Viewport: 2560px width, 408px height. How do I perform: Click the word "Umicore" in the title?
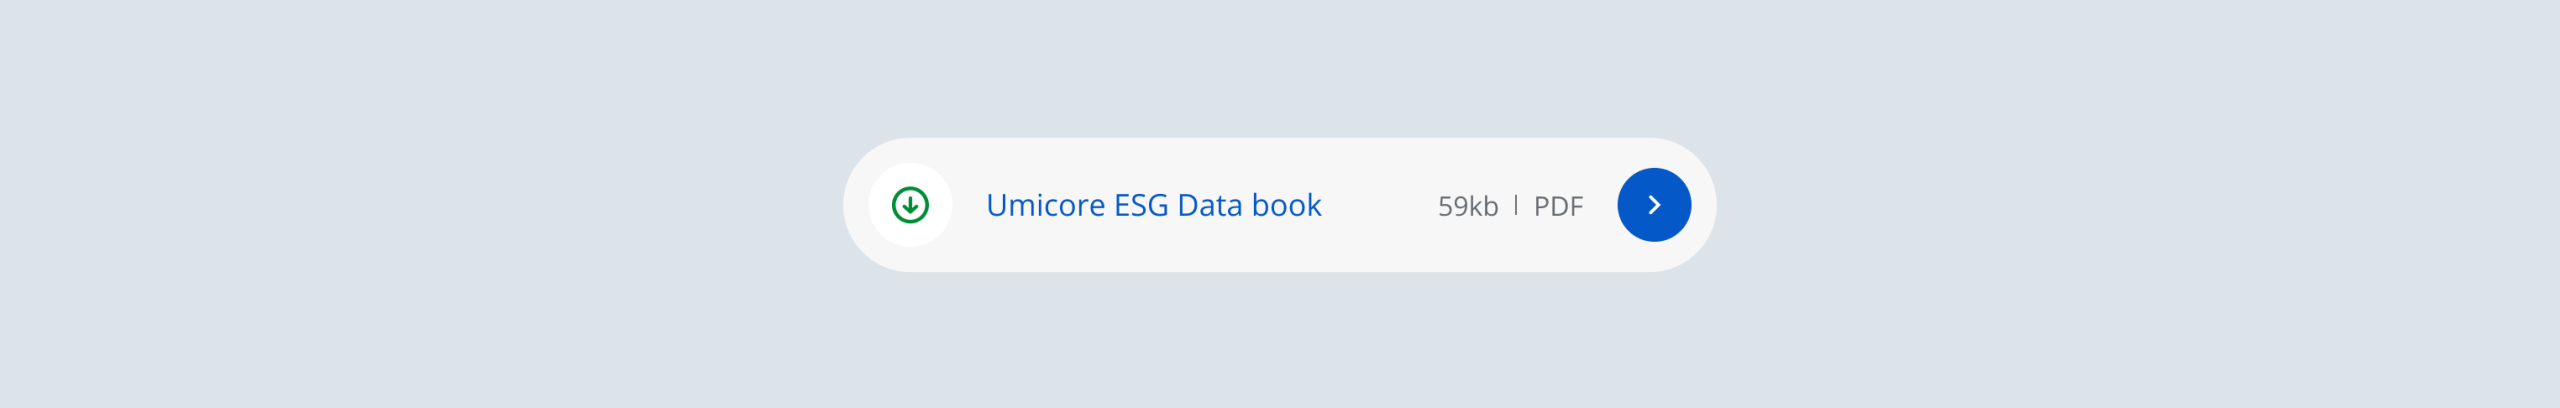tap(1045, 205)
